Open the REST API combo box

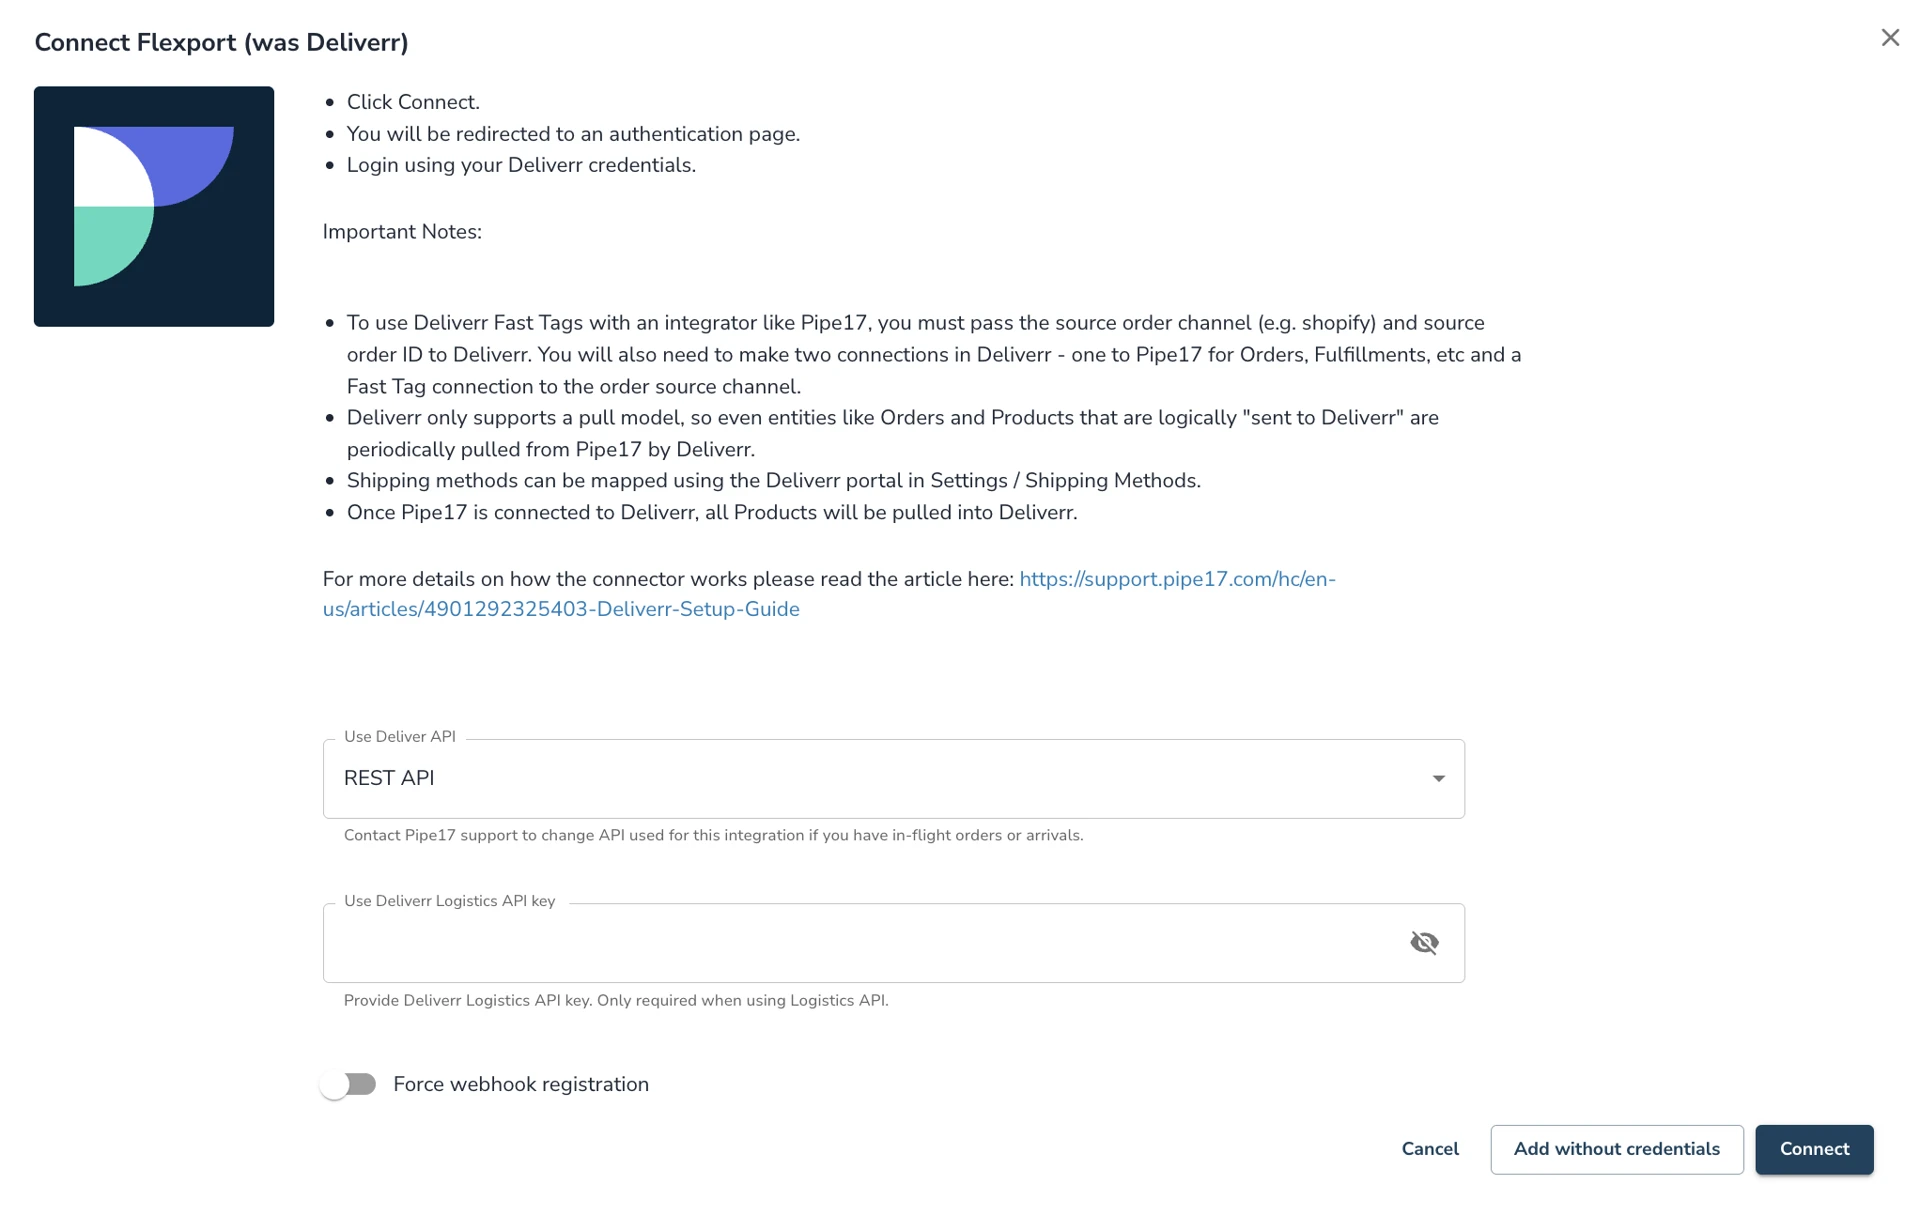[893, 778]
